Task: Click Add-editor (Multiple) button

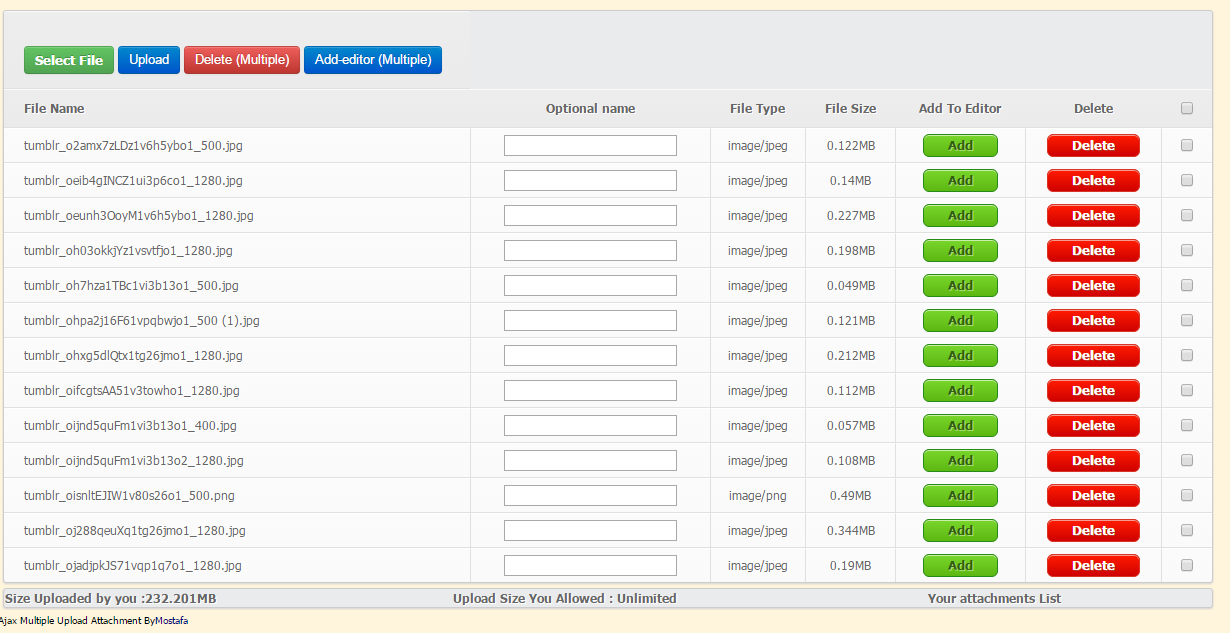Action: 372,60
